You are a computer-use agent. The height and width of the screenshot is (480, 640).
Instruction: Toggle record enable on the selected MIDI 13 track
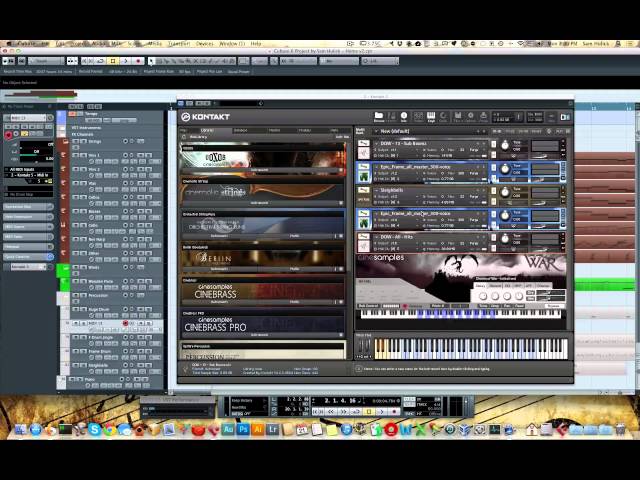coord(125,323)
